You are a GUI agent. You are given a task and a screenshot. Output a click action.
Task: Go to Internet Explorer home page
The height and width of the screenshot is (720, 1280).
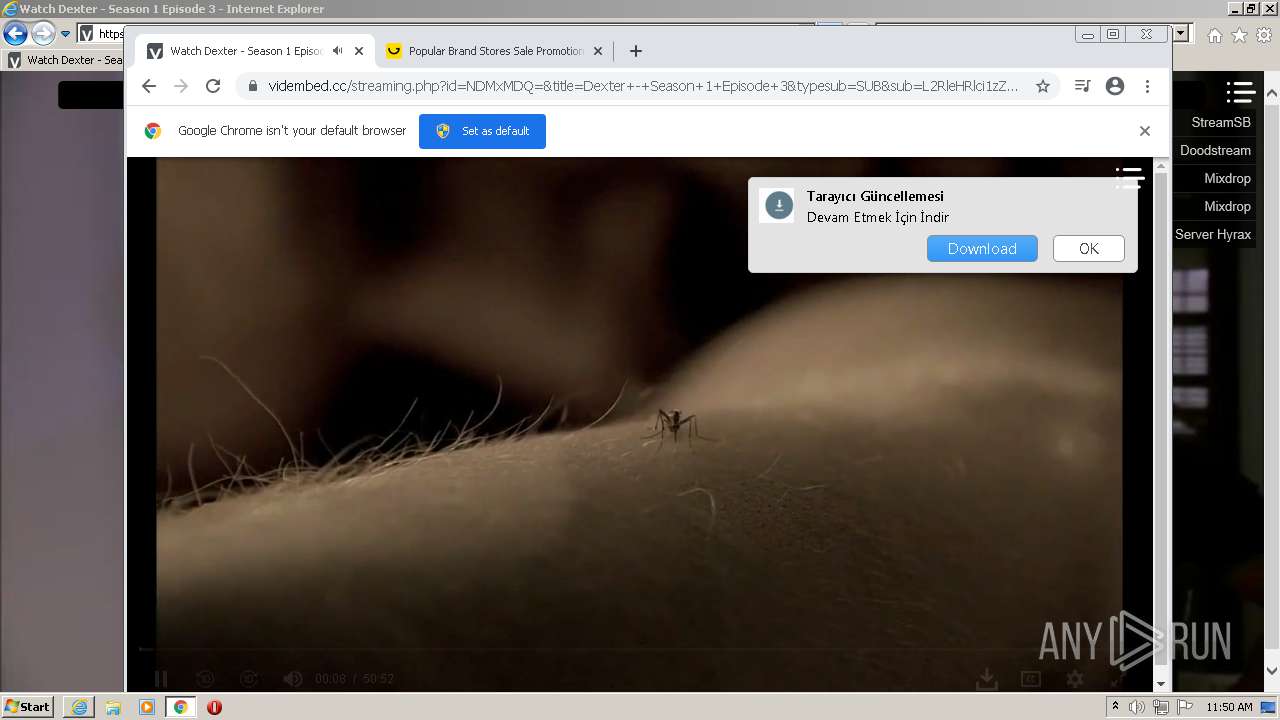[1214, 35]
